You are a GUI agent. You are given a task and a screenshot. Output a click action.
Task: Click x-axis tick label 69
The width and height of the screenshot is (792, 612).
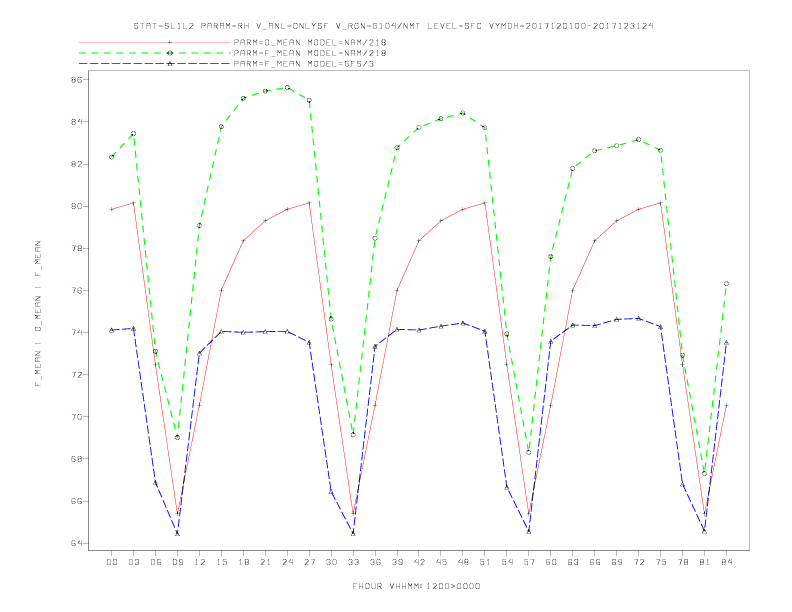pos(617,562)
